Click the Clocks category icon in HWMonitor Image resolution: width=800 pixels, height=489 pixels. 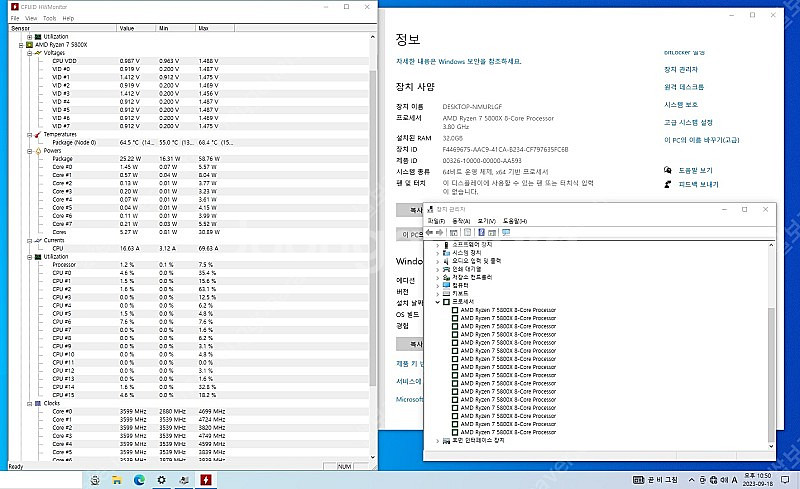click(x=38, y=403)
